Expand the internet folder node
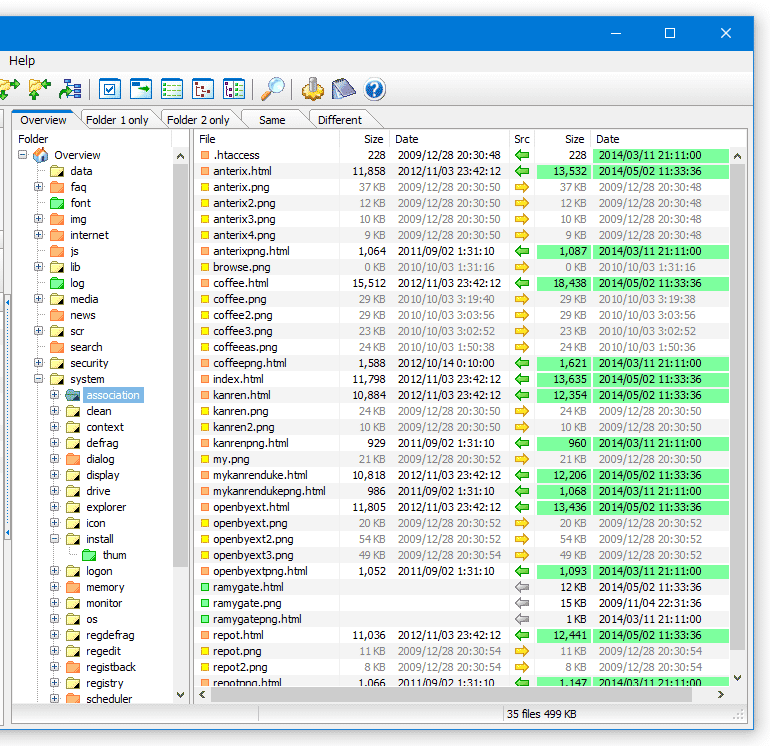Image resolution: width=770 pixels, height=746 pixels. pyautogui.click(x=39, y=235)
